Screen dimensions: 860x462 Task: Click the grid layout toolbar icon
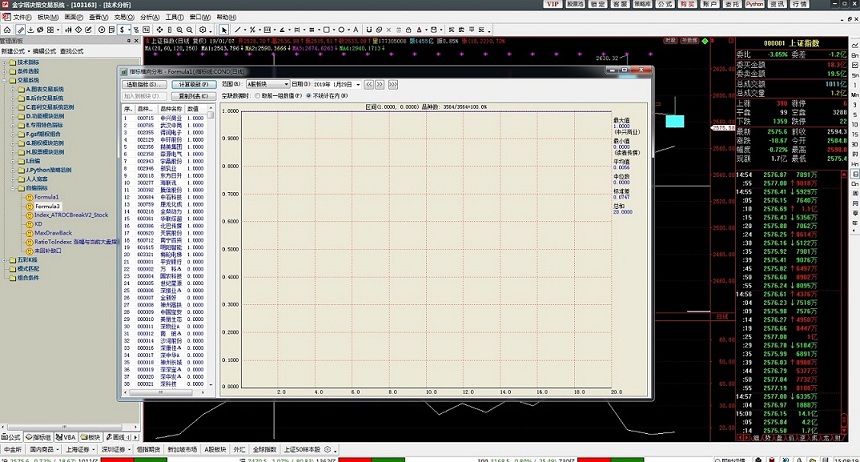(x=50, y=29)
